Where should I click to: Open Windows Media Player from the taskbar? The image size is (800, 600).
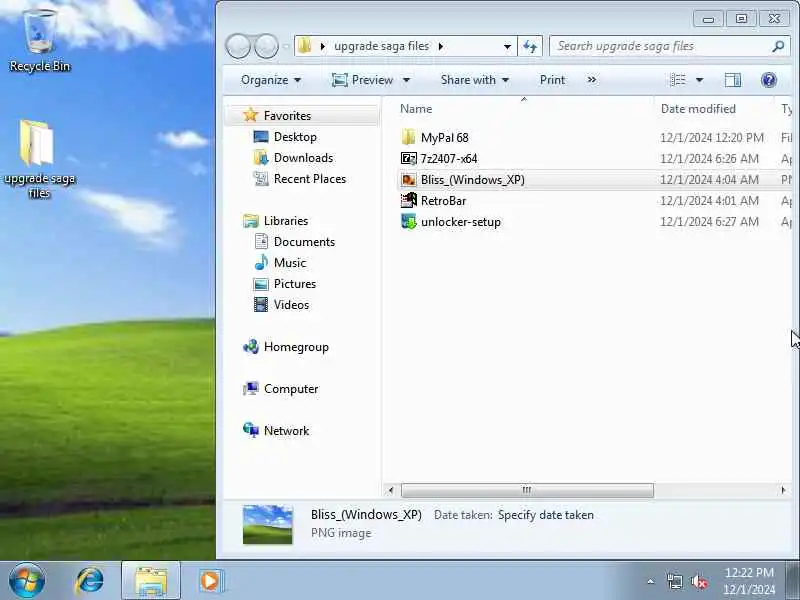(211, 581)
